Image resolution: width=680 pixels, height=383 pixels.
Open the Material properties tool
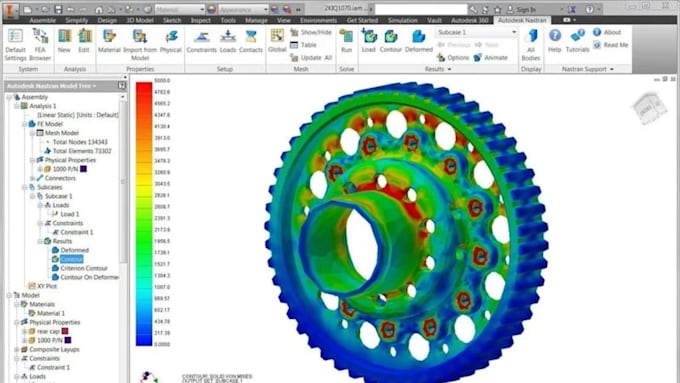tap(109, 41)
